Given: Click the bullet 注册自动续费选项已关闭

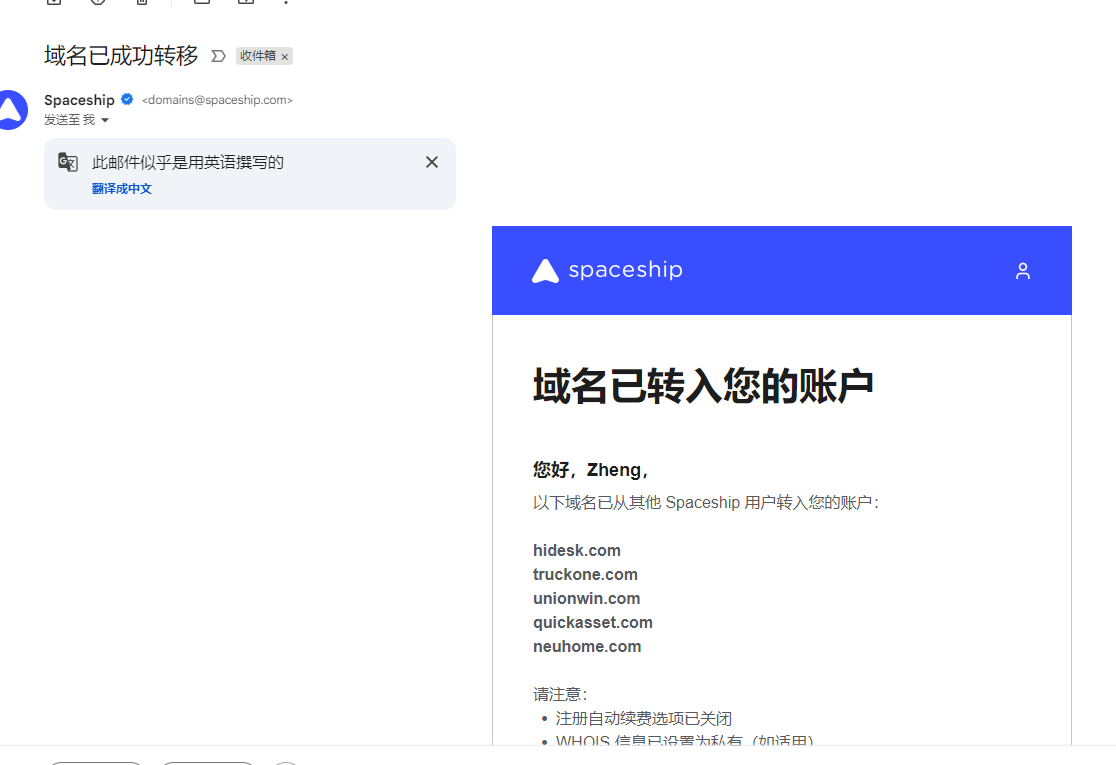Looking at the screenshot, I should coord(644,719).
